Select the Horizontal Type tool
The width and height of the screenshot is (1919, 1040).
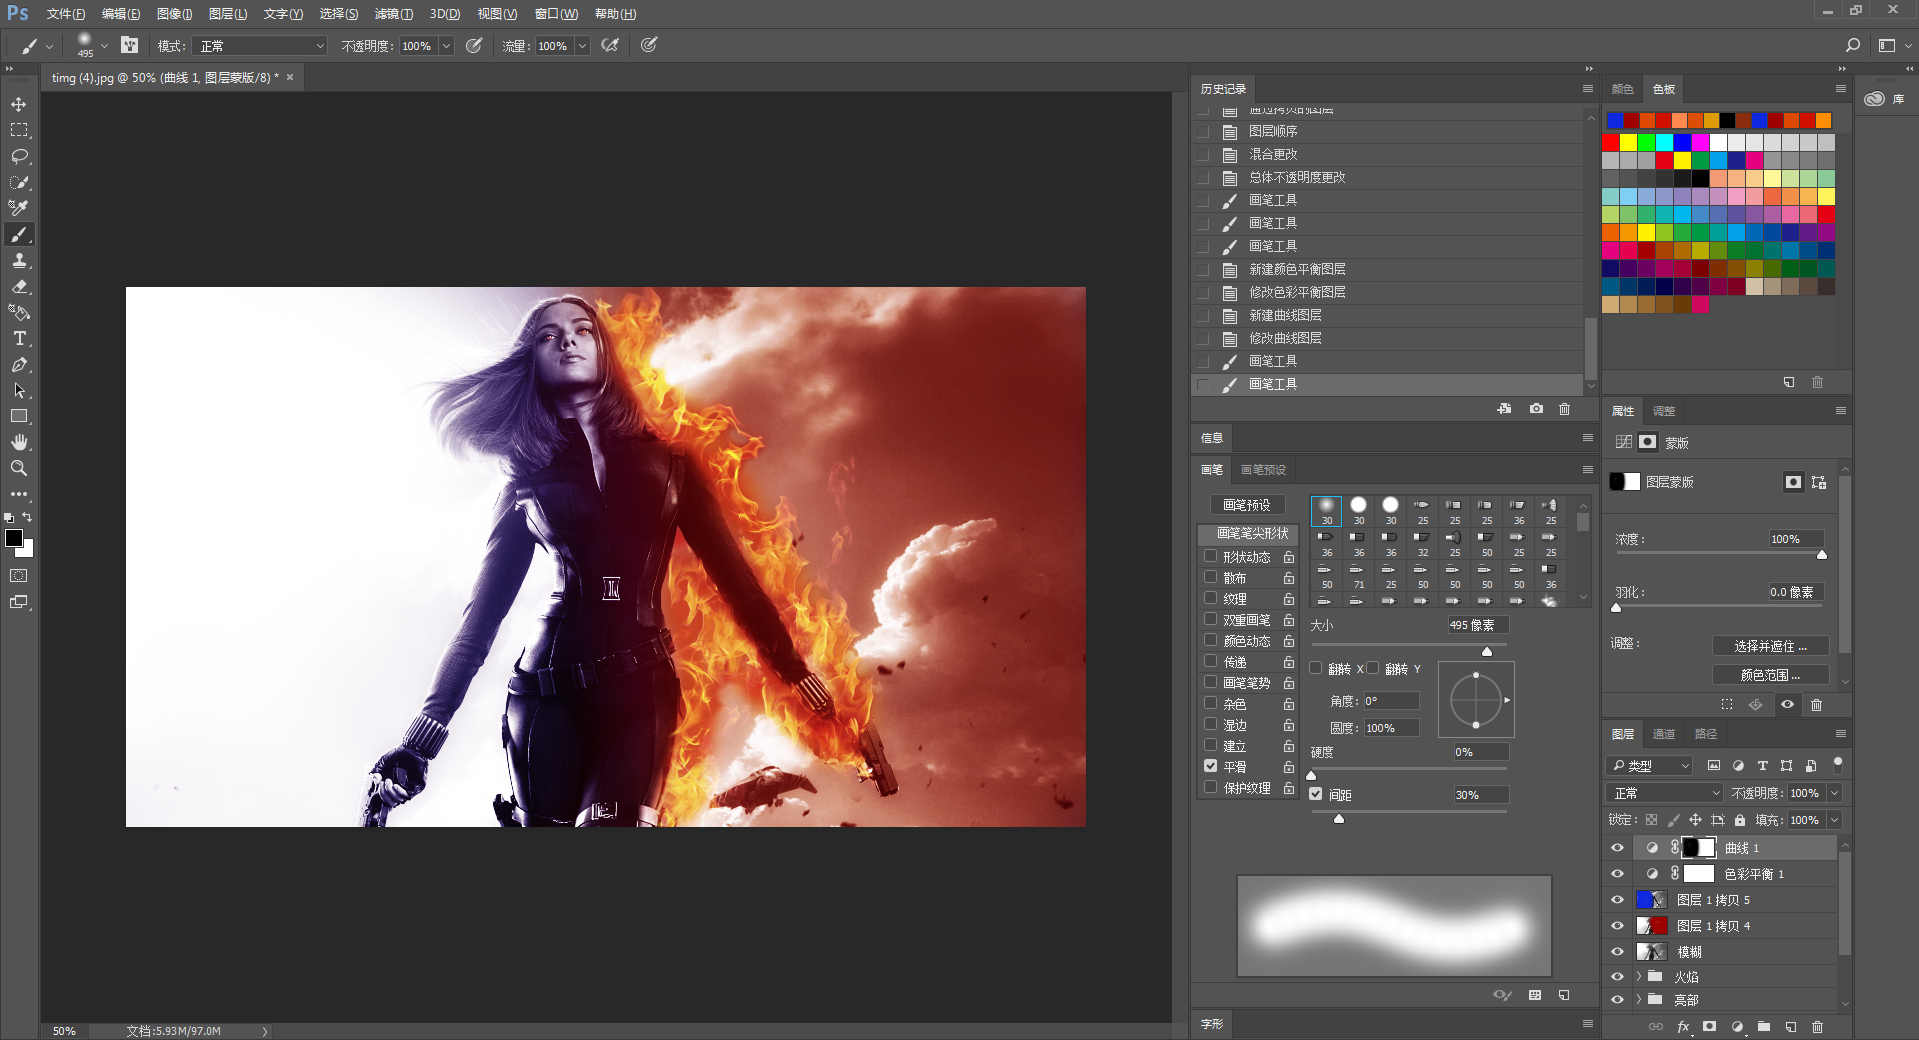(x=19, y=338)
